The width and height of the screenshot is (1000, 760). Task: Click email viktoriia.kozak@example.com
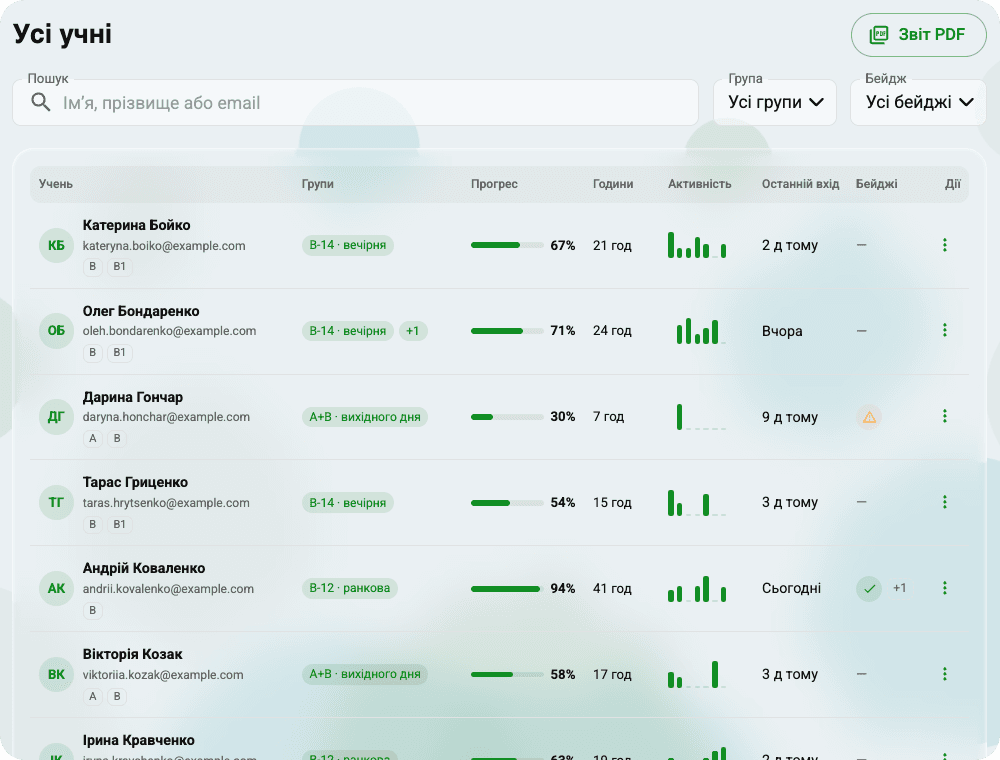(x=163, y=675)
